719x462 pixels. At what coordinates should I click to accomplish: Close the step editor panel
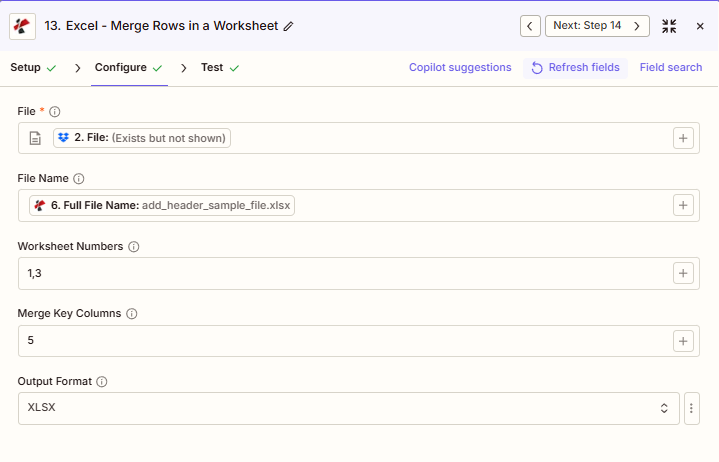pos(700,26)
